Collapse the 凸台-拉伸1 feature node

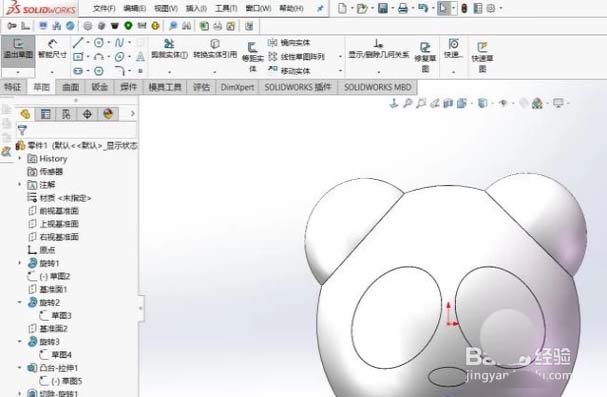click(x=20, y=368)
